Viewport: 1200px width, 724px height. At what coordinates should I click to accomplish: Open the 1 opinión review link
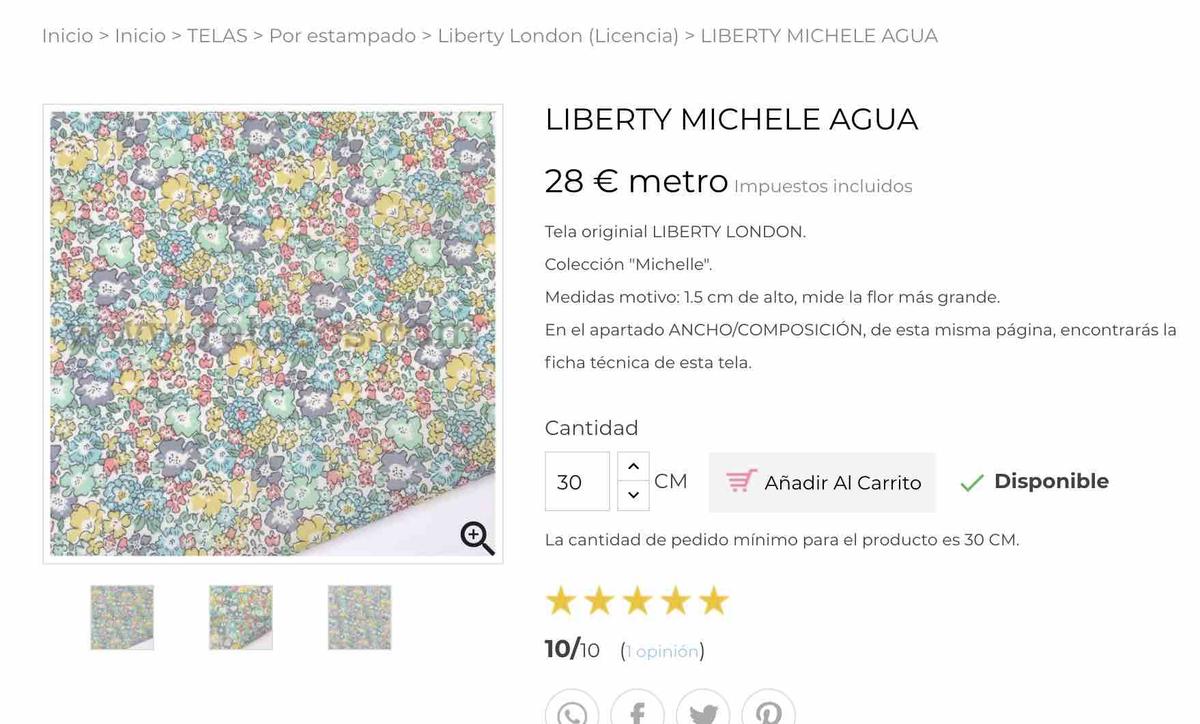tap(662, 651)
